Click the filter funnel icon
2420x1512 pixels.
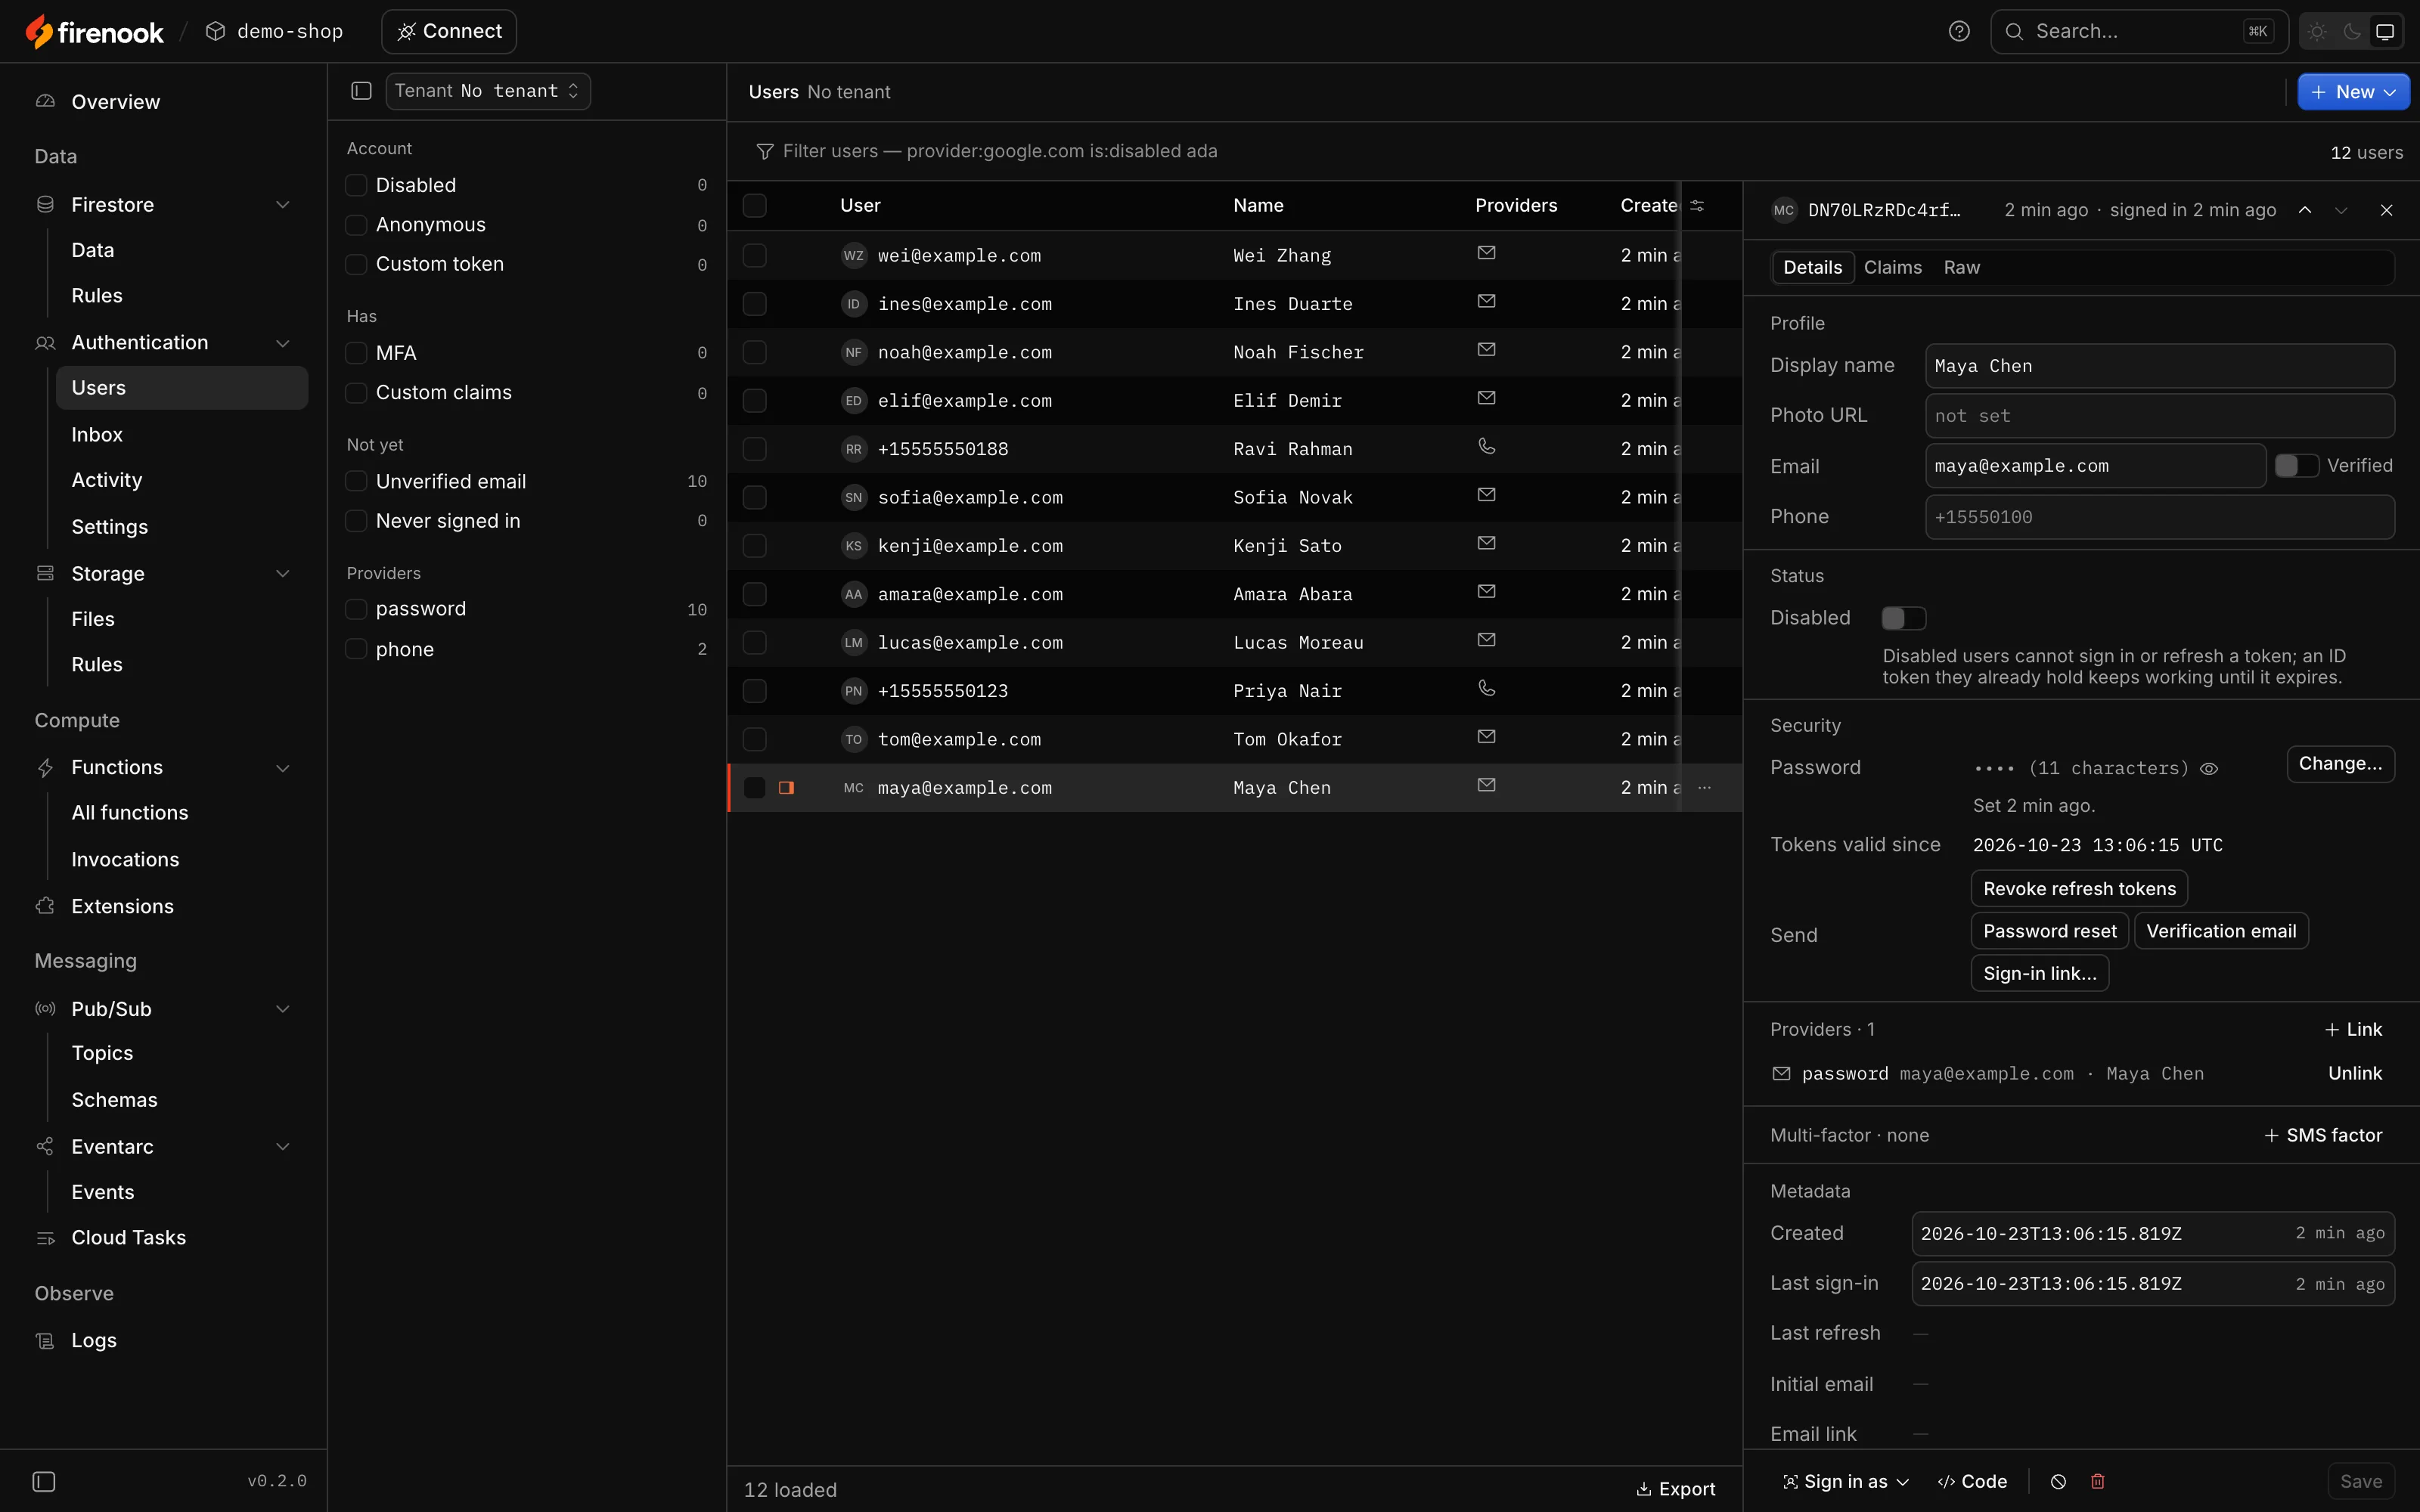pyautogui.click(x=765, y=151)
